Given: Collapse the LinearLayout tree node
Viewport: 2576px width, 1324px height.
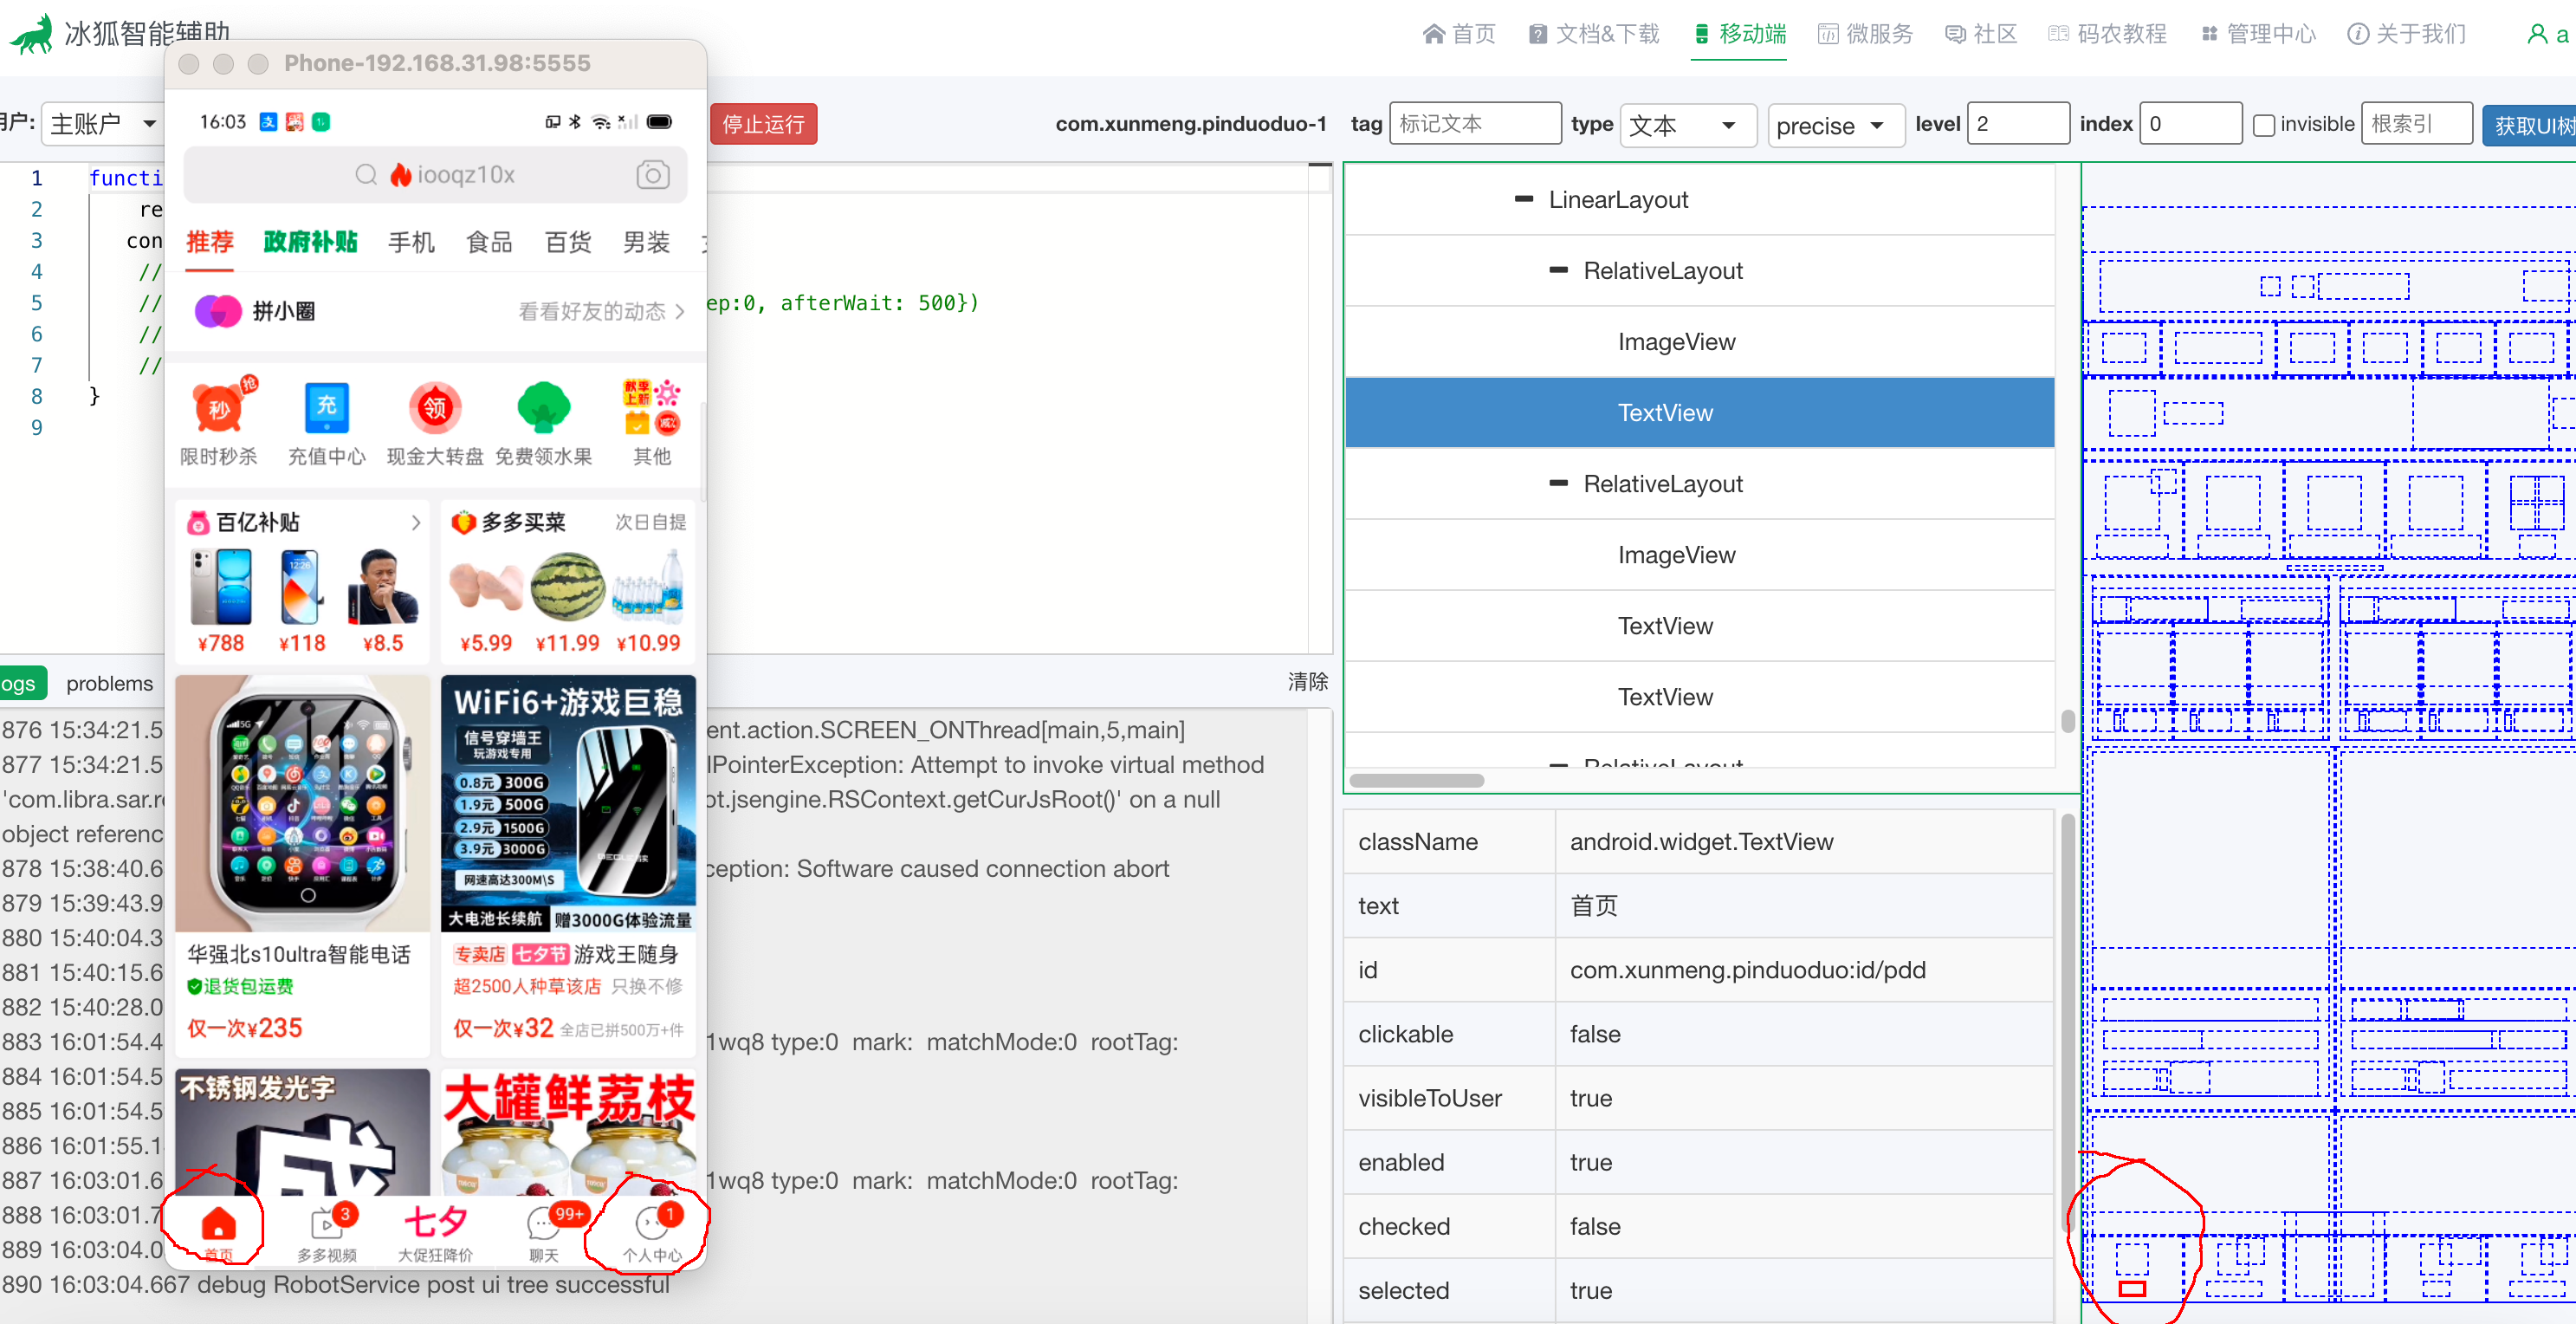Looking at the screenshot, I should [x=1523, y=199].
